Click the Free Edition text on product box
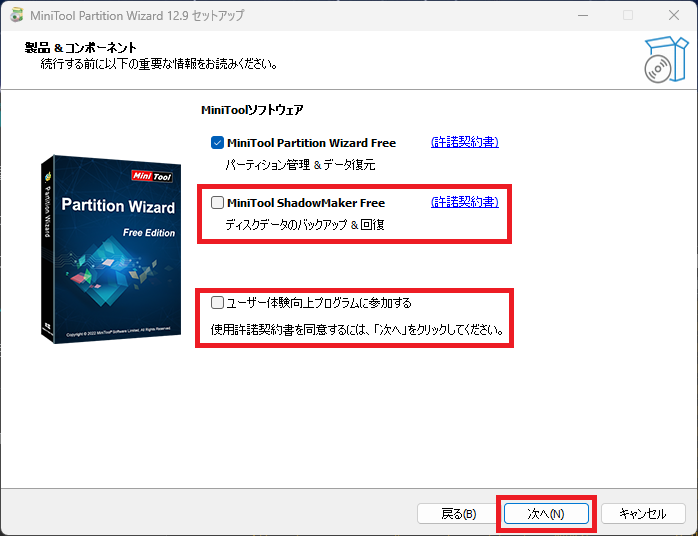Image resolution: width=698 pixels, height=536 pixels. [x=148, y=232]
